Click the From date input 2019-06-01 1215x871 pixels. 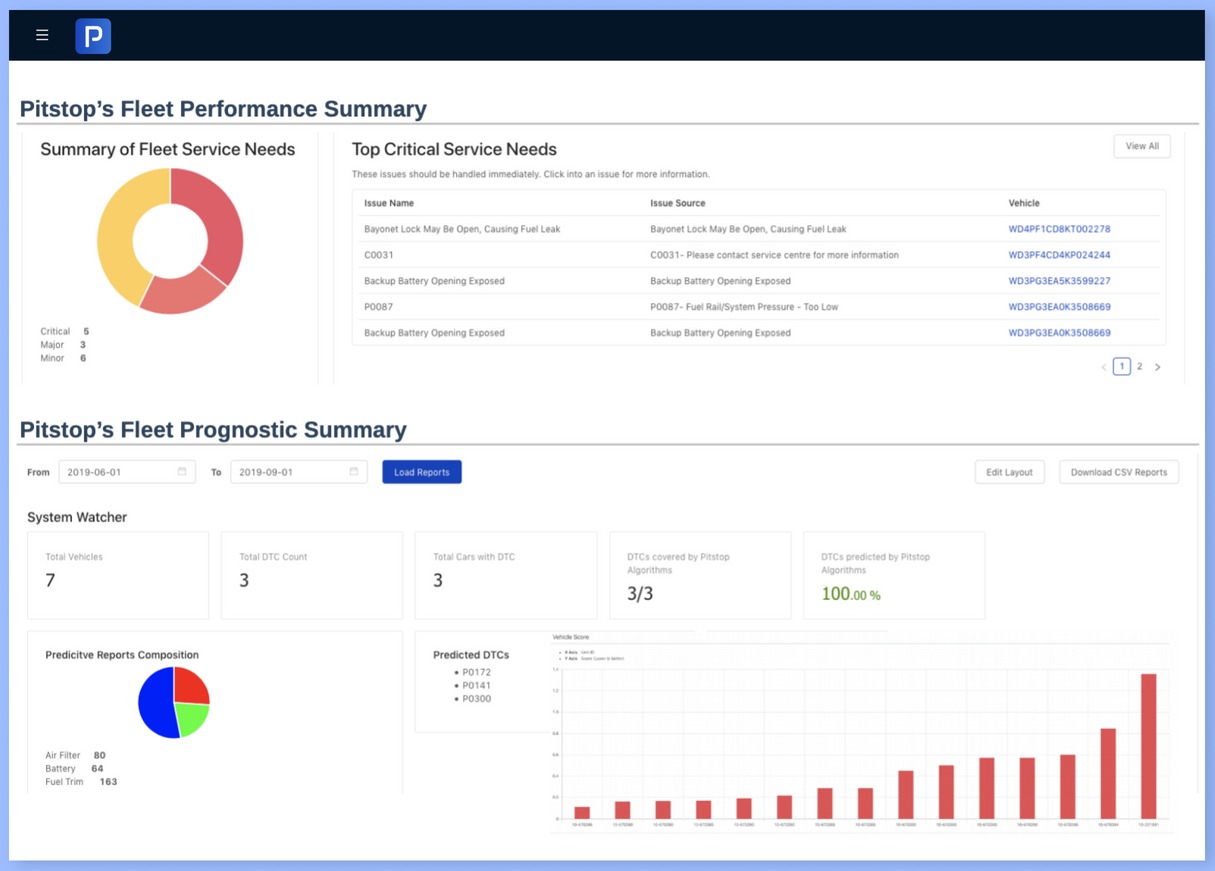click(x=115, y=472)
